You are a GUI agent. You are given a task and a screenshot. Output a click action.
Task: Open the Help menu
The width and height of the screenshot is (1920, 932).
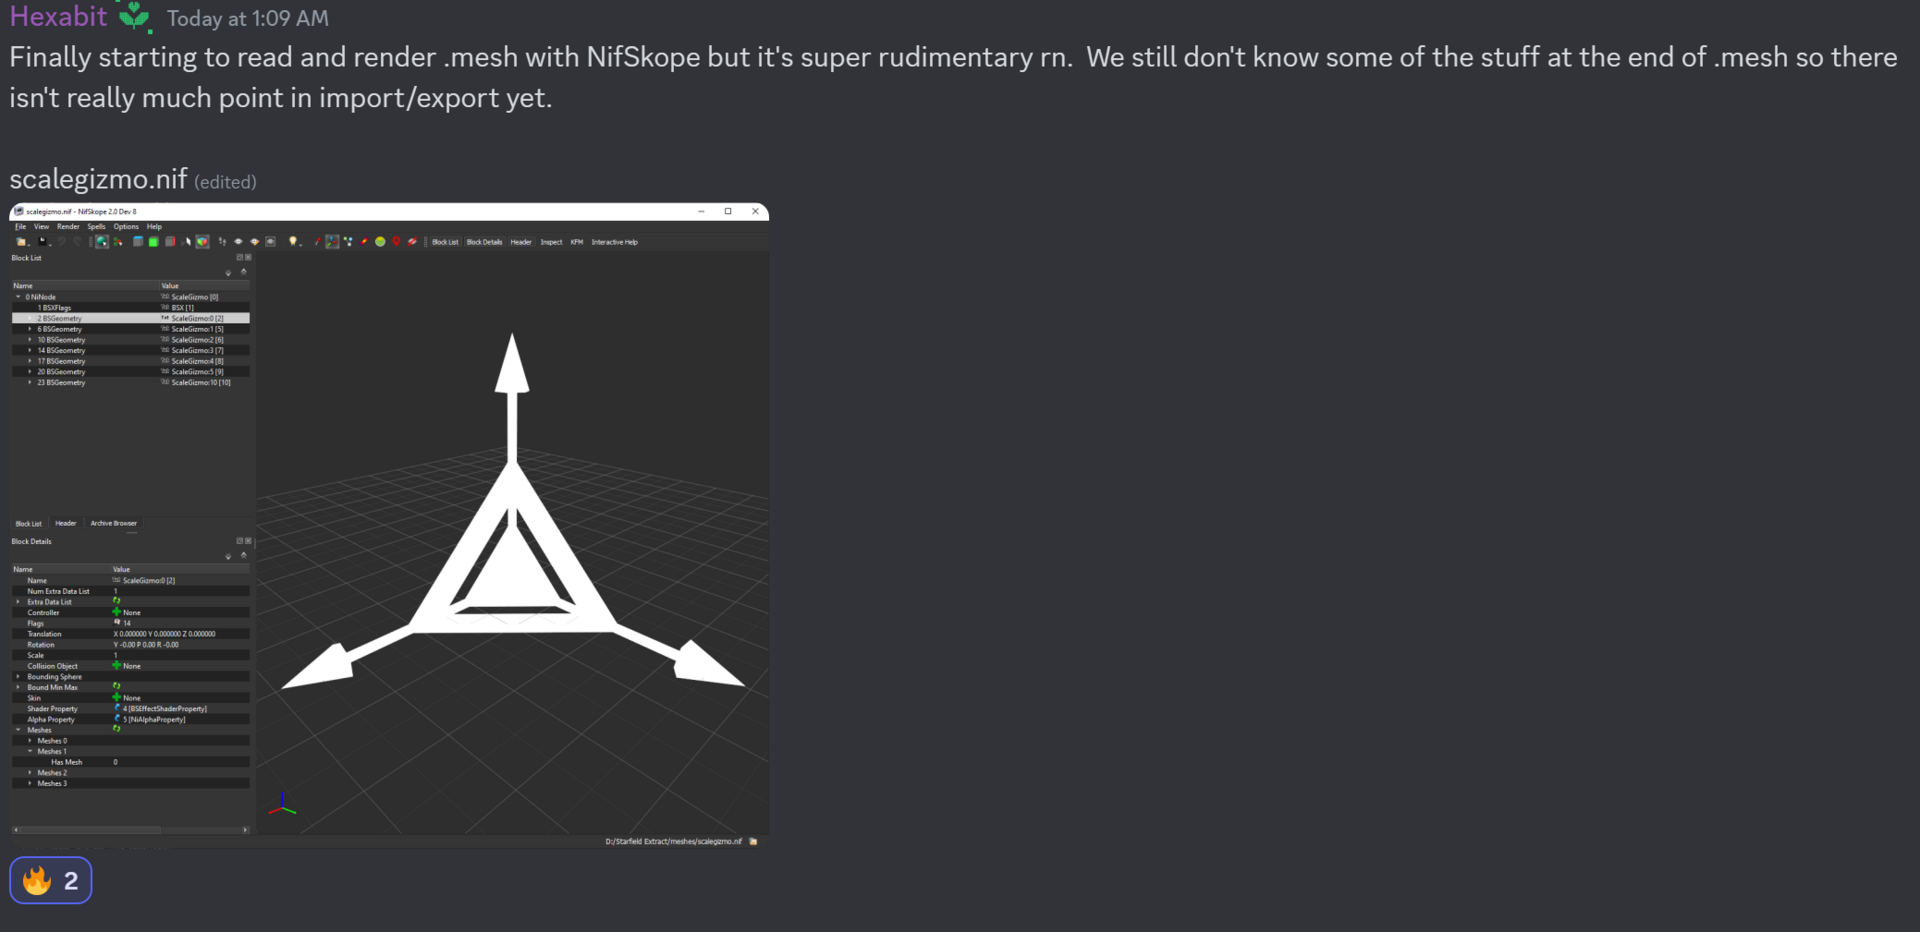154,227
